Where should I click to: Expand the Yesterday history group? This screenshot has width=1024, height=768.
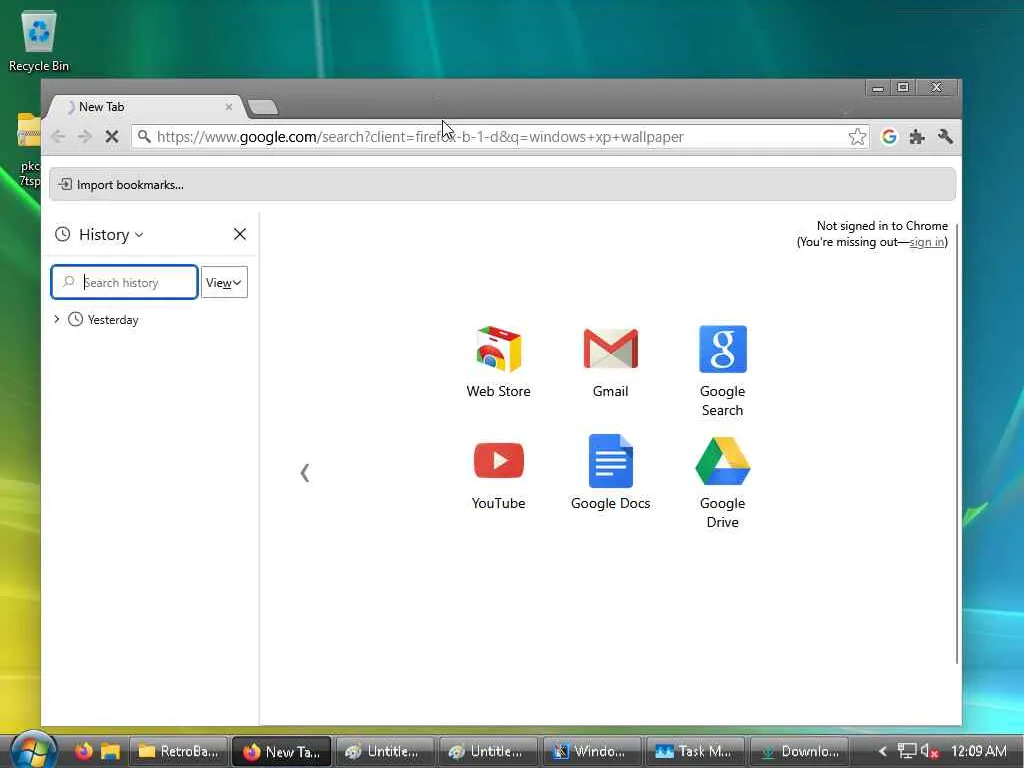pyautogui.click(x=57, y=319)
